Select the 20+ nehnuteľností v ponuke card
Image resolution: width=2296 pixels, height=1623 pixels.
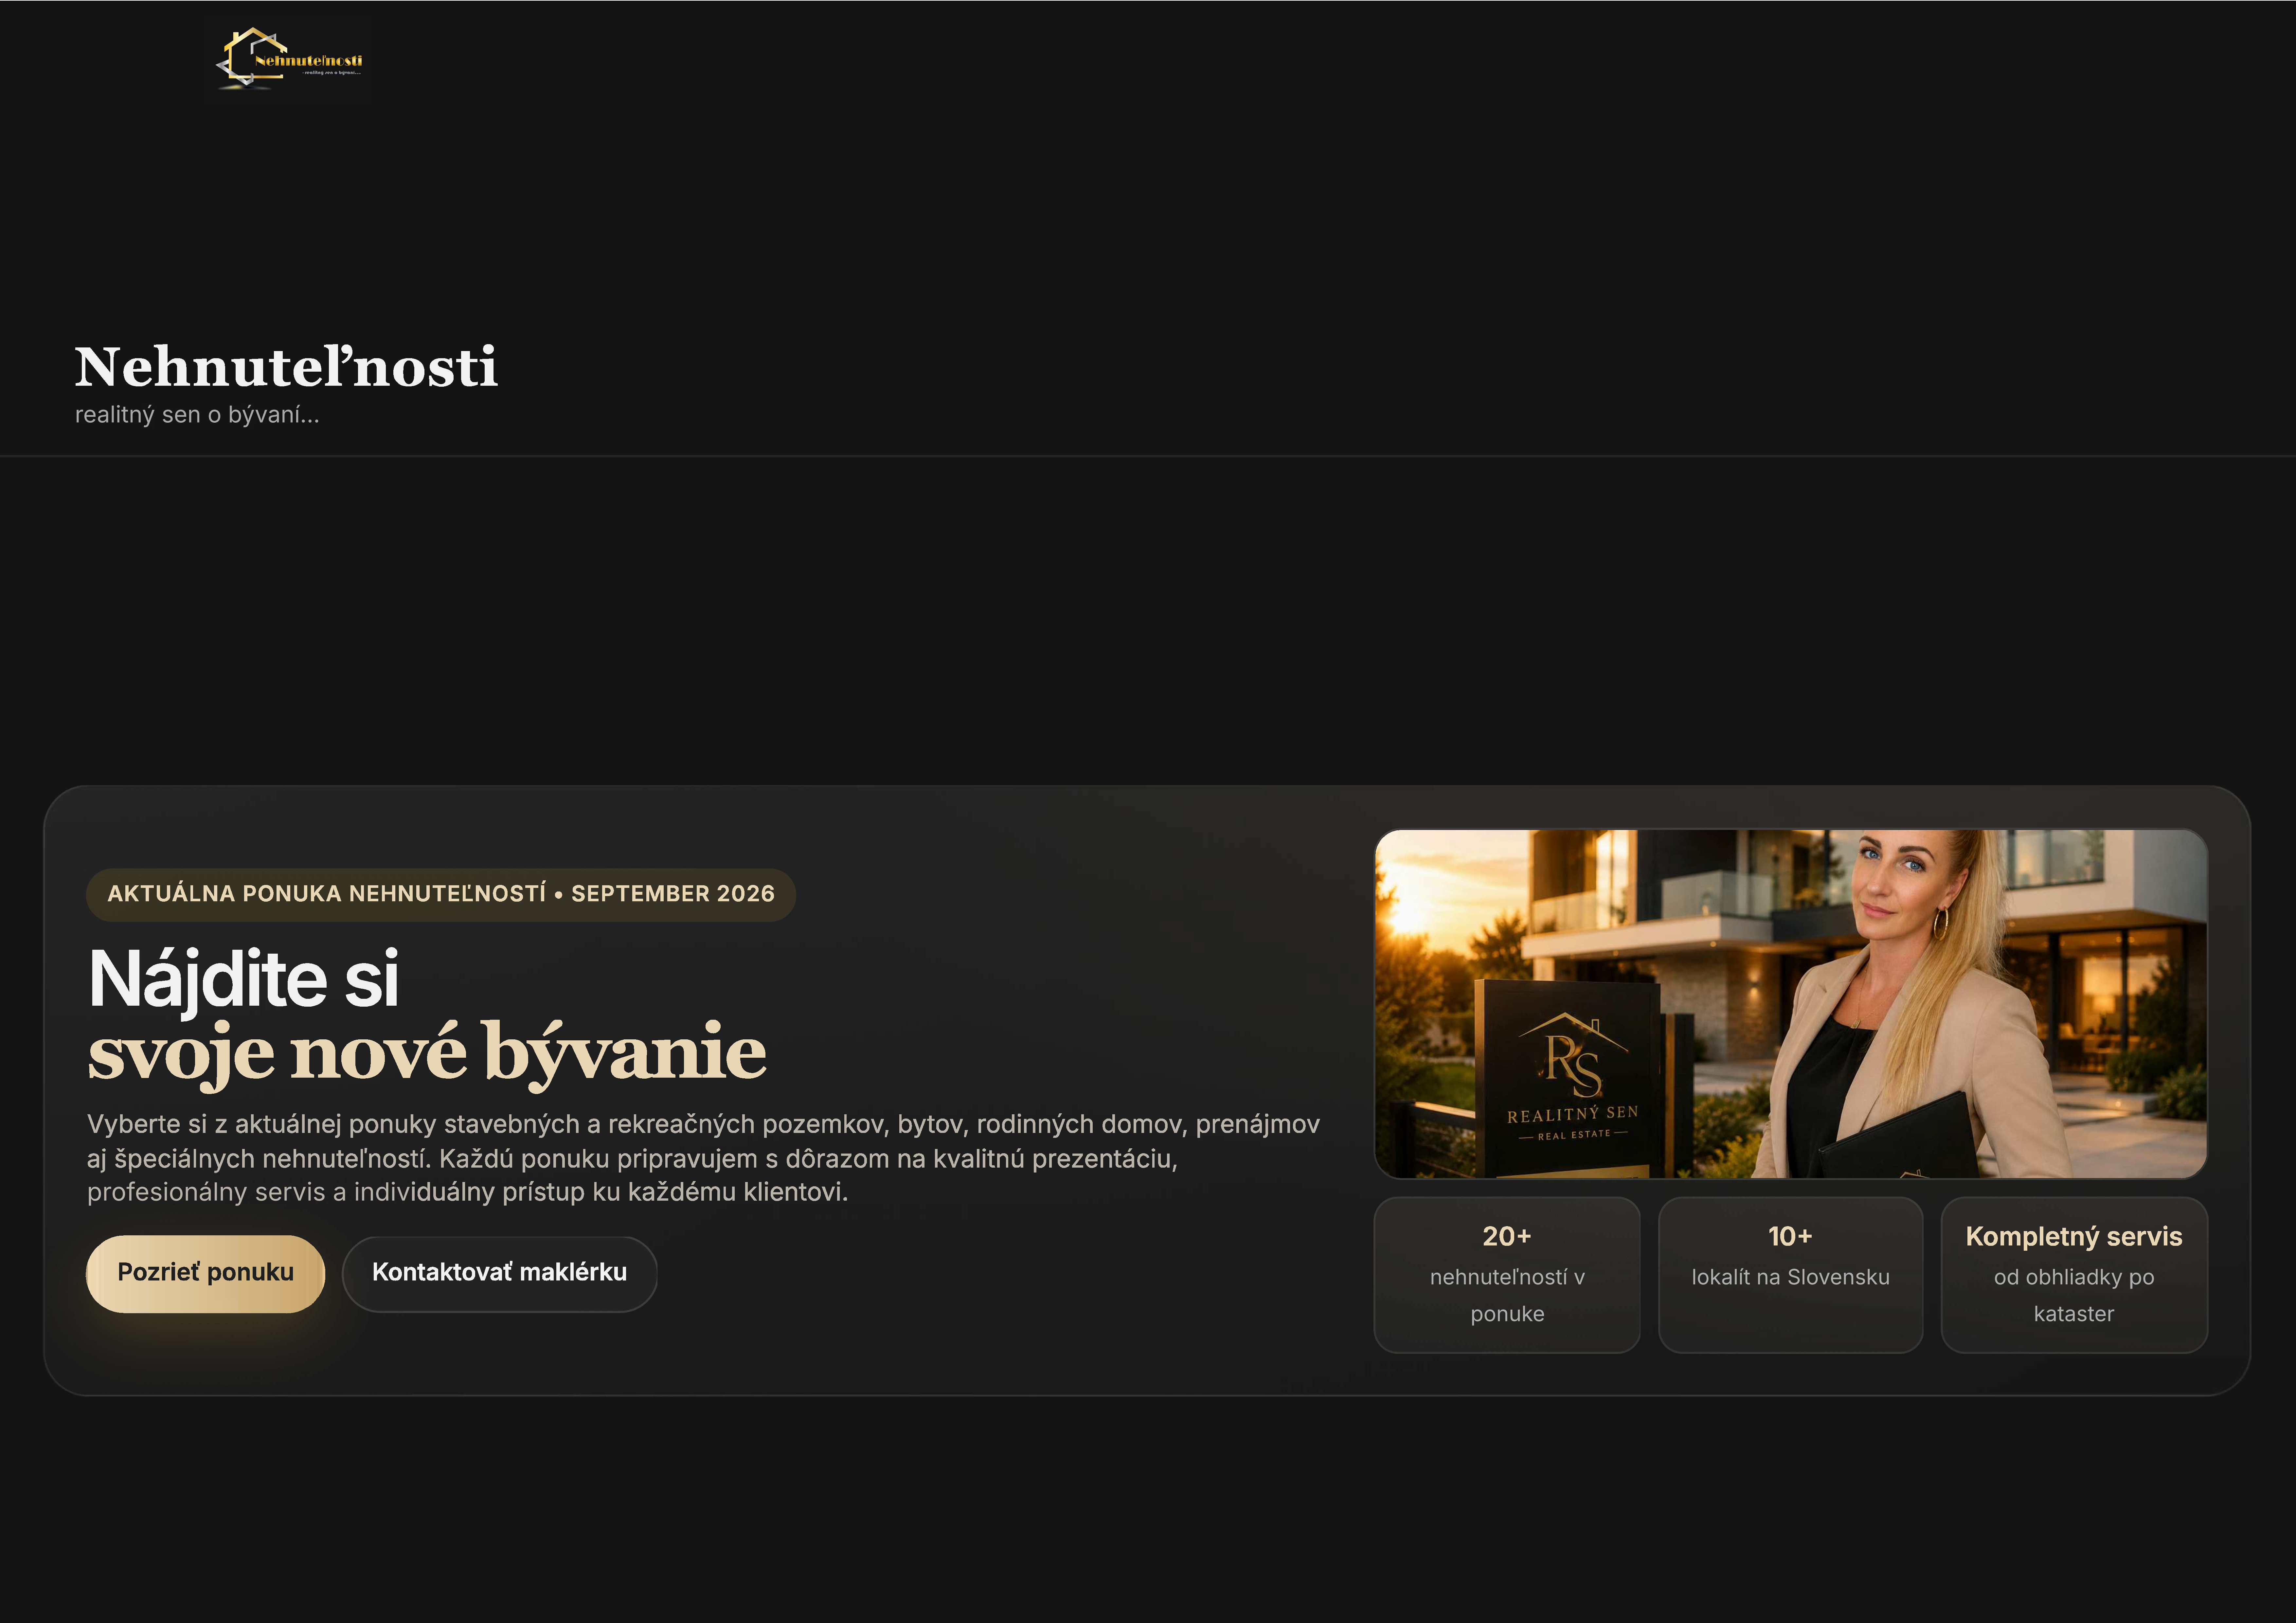1507,1275
